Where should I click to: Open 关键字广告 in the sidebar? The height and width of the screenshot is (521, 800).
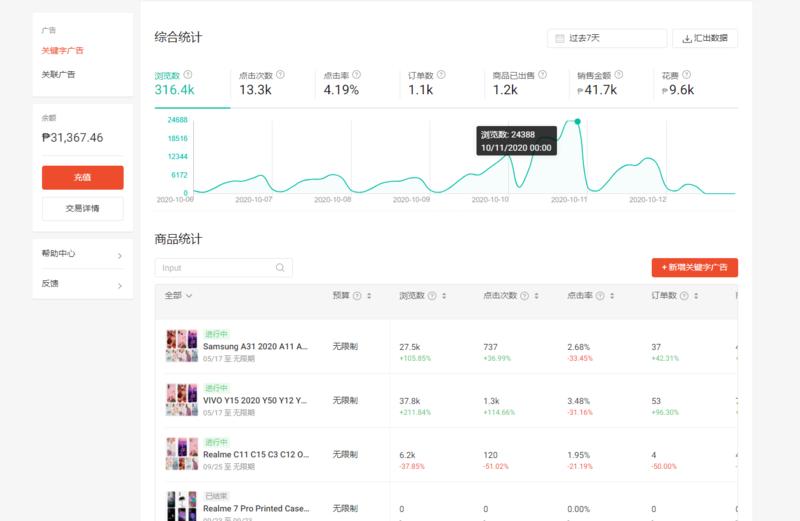(62, 51)
